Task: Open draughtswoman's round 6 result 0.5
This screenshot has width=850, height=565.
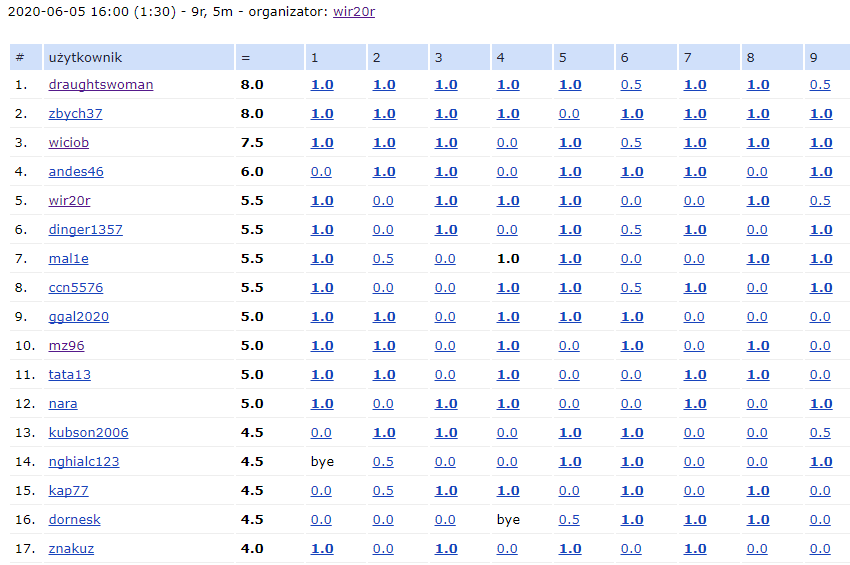Action: tap(631, 85)
